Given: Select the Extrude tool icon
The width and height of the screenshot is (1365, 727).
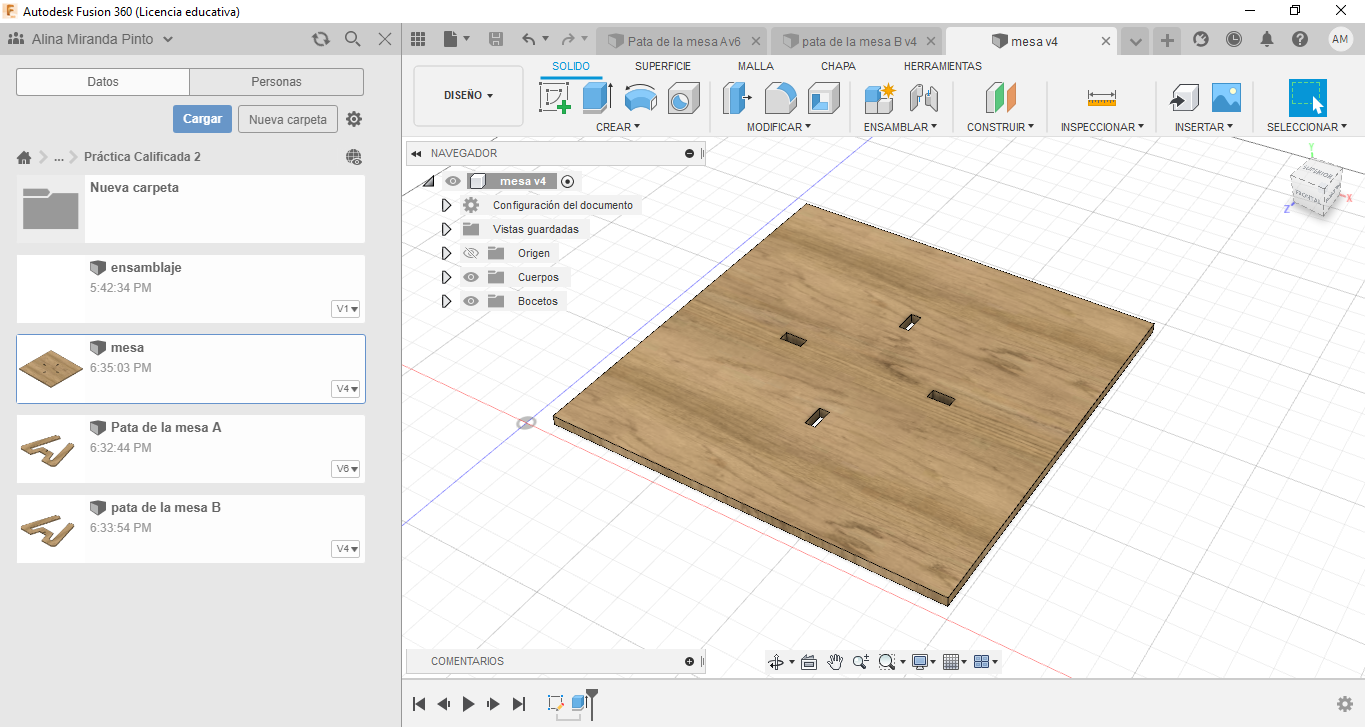Looking at the screenshot, I should click(x=597, y=98).
